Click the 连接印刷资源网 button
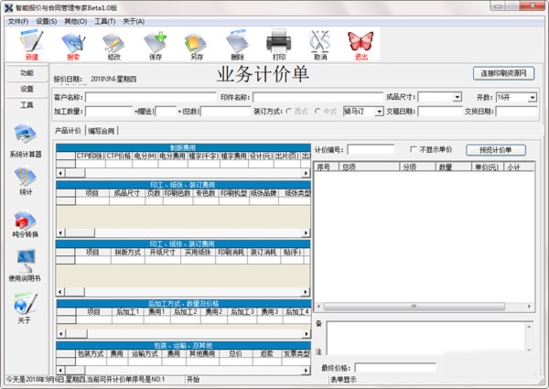 (503, 73)
